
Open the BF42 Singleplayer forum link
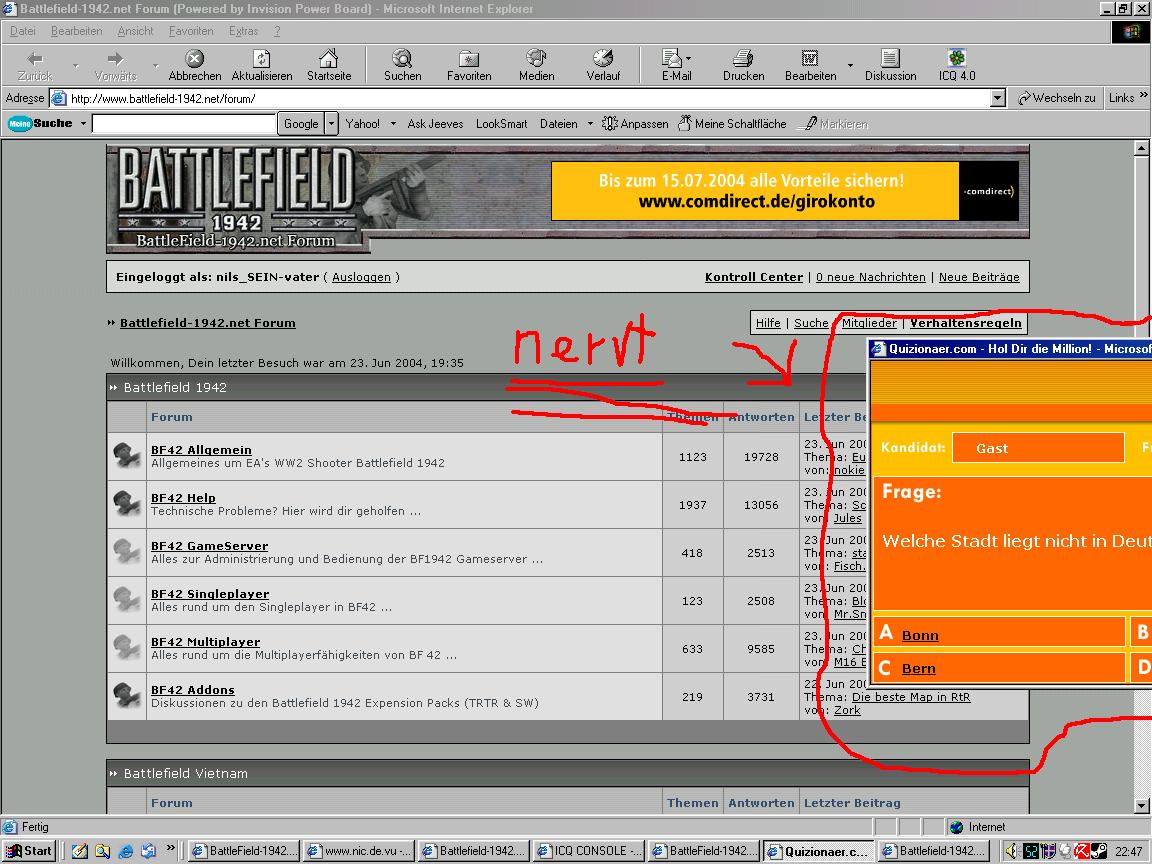coord(210,594)
